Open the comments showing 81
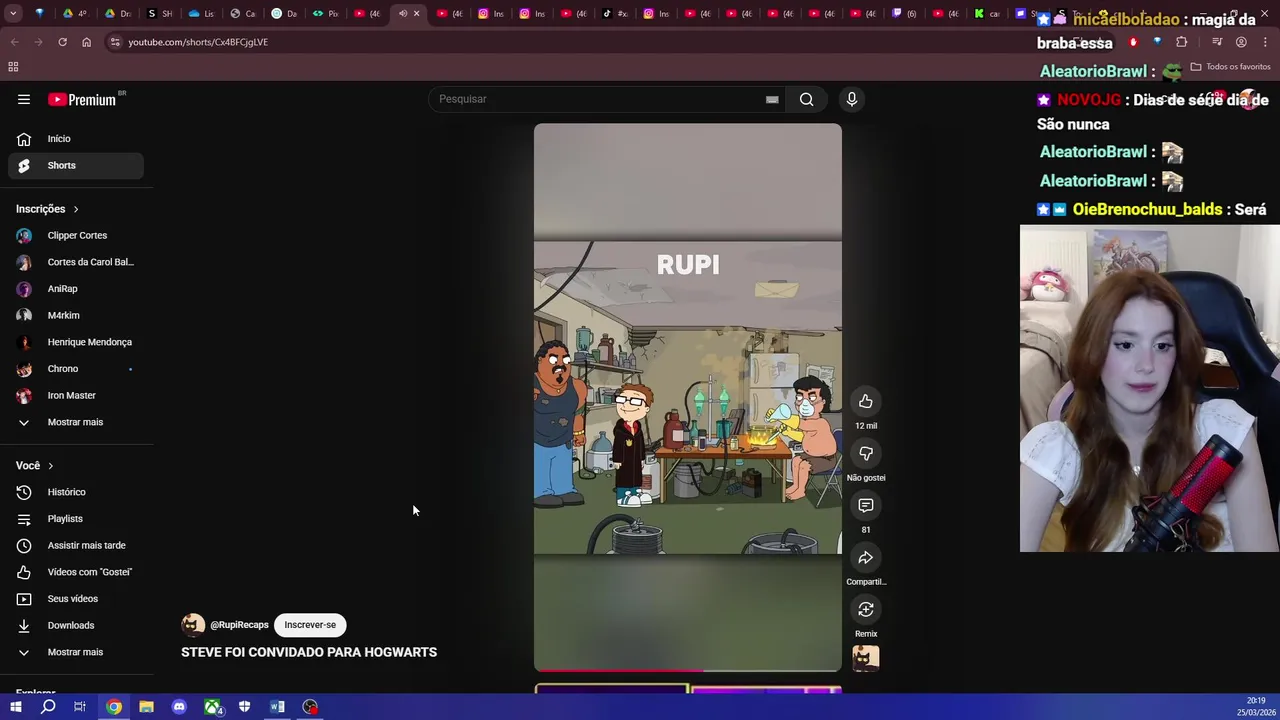This screenshot has width=1280, height=720. point(866,505)
